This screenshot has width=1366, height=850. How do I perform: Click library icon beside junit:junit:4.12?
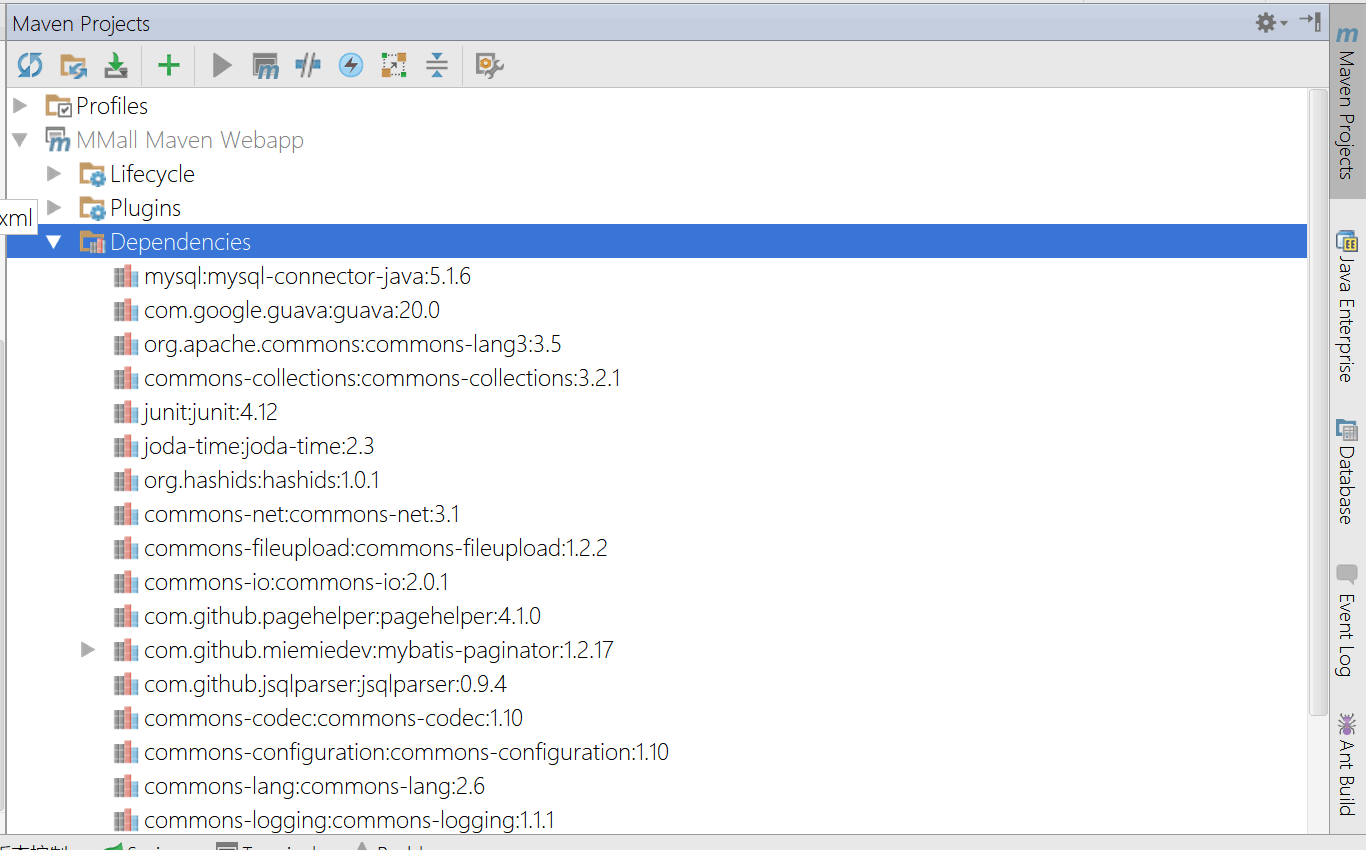coord(126,412)
